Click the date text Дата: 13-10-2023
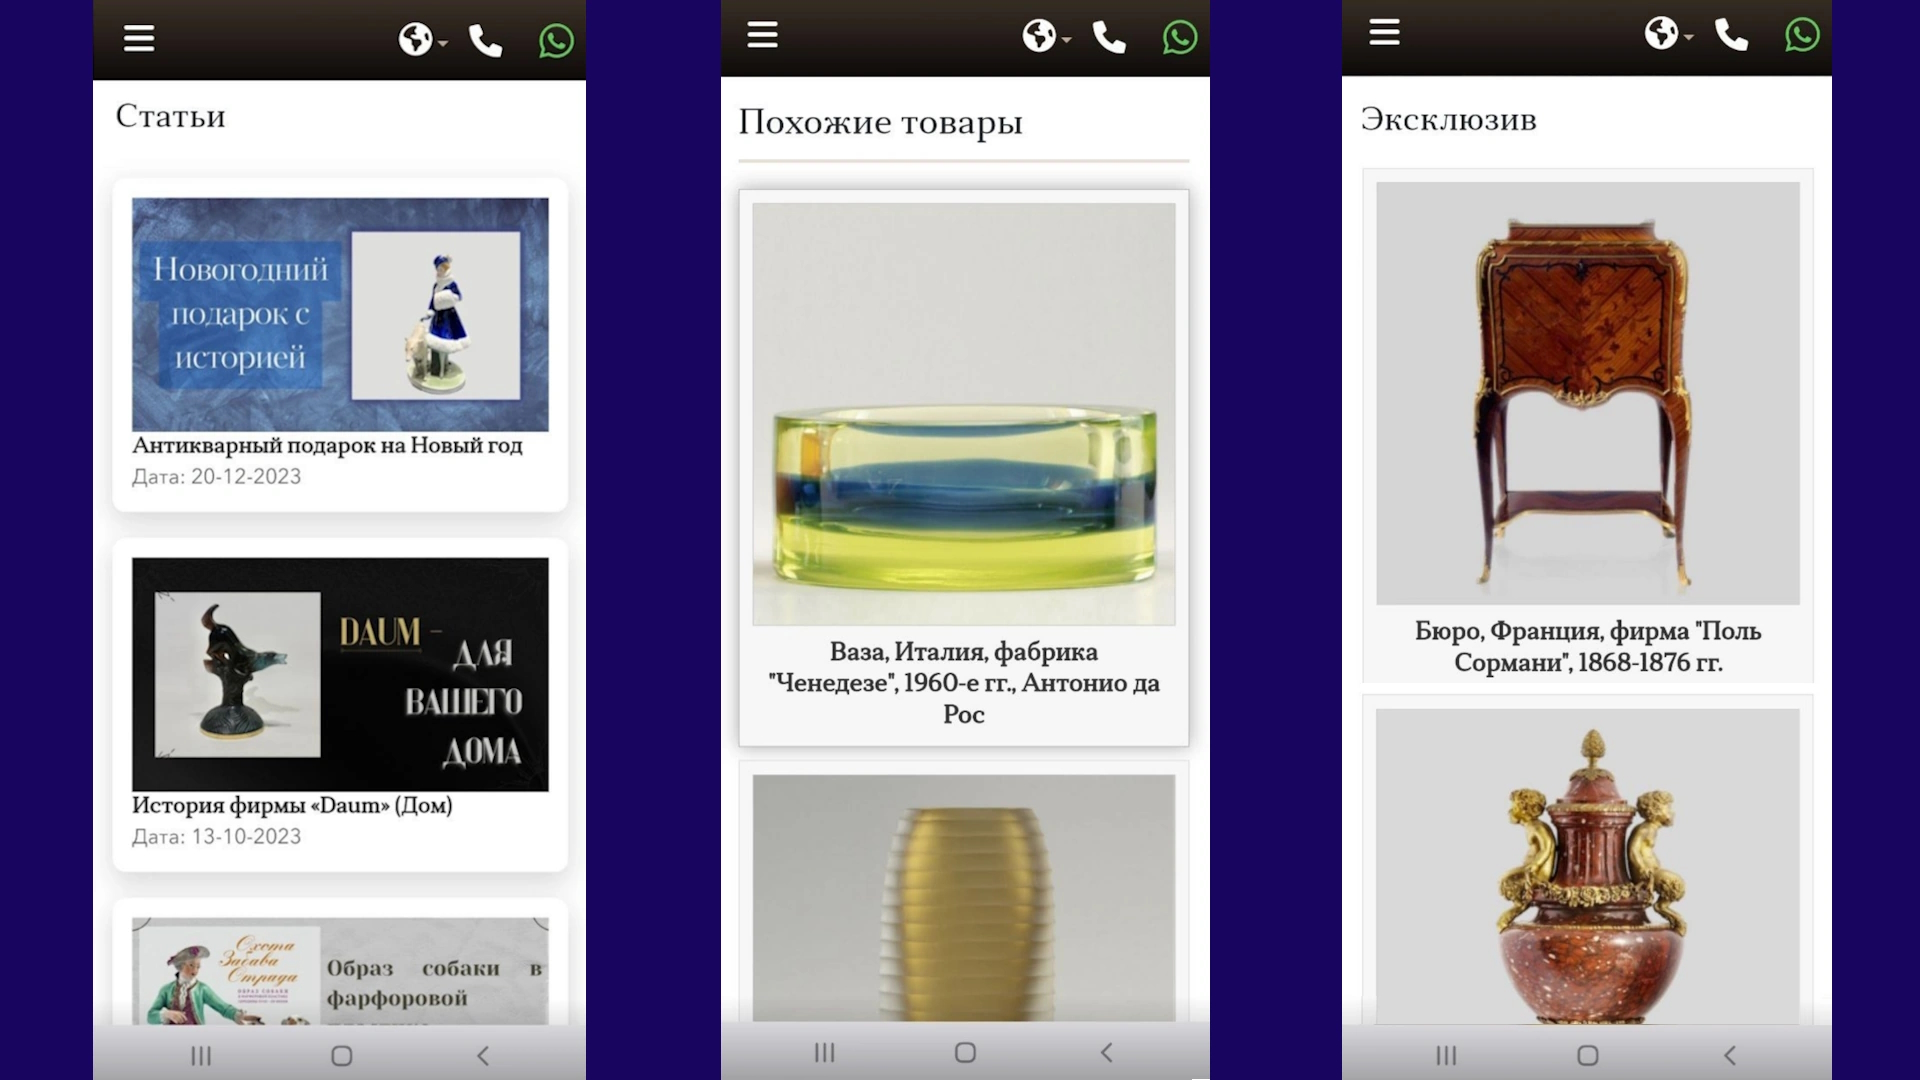Screen dimensions: 1920x1080 [x=217, y=837]
